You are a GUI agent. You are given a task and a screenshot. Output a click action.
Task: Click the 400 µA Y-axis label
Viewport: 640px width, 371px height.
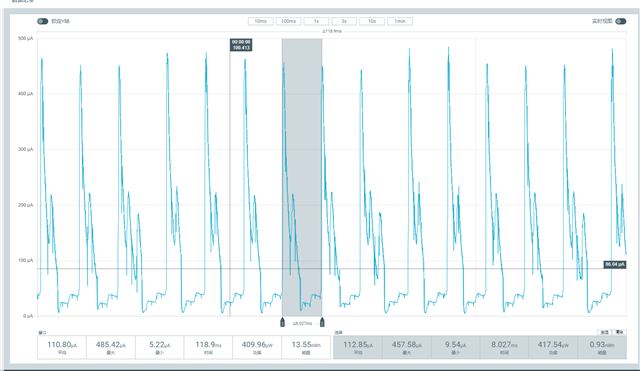[x=26, y=94]
